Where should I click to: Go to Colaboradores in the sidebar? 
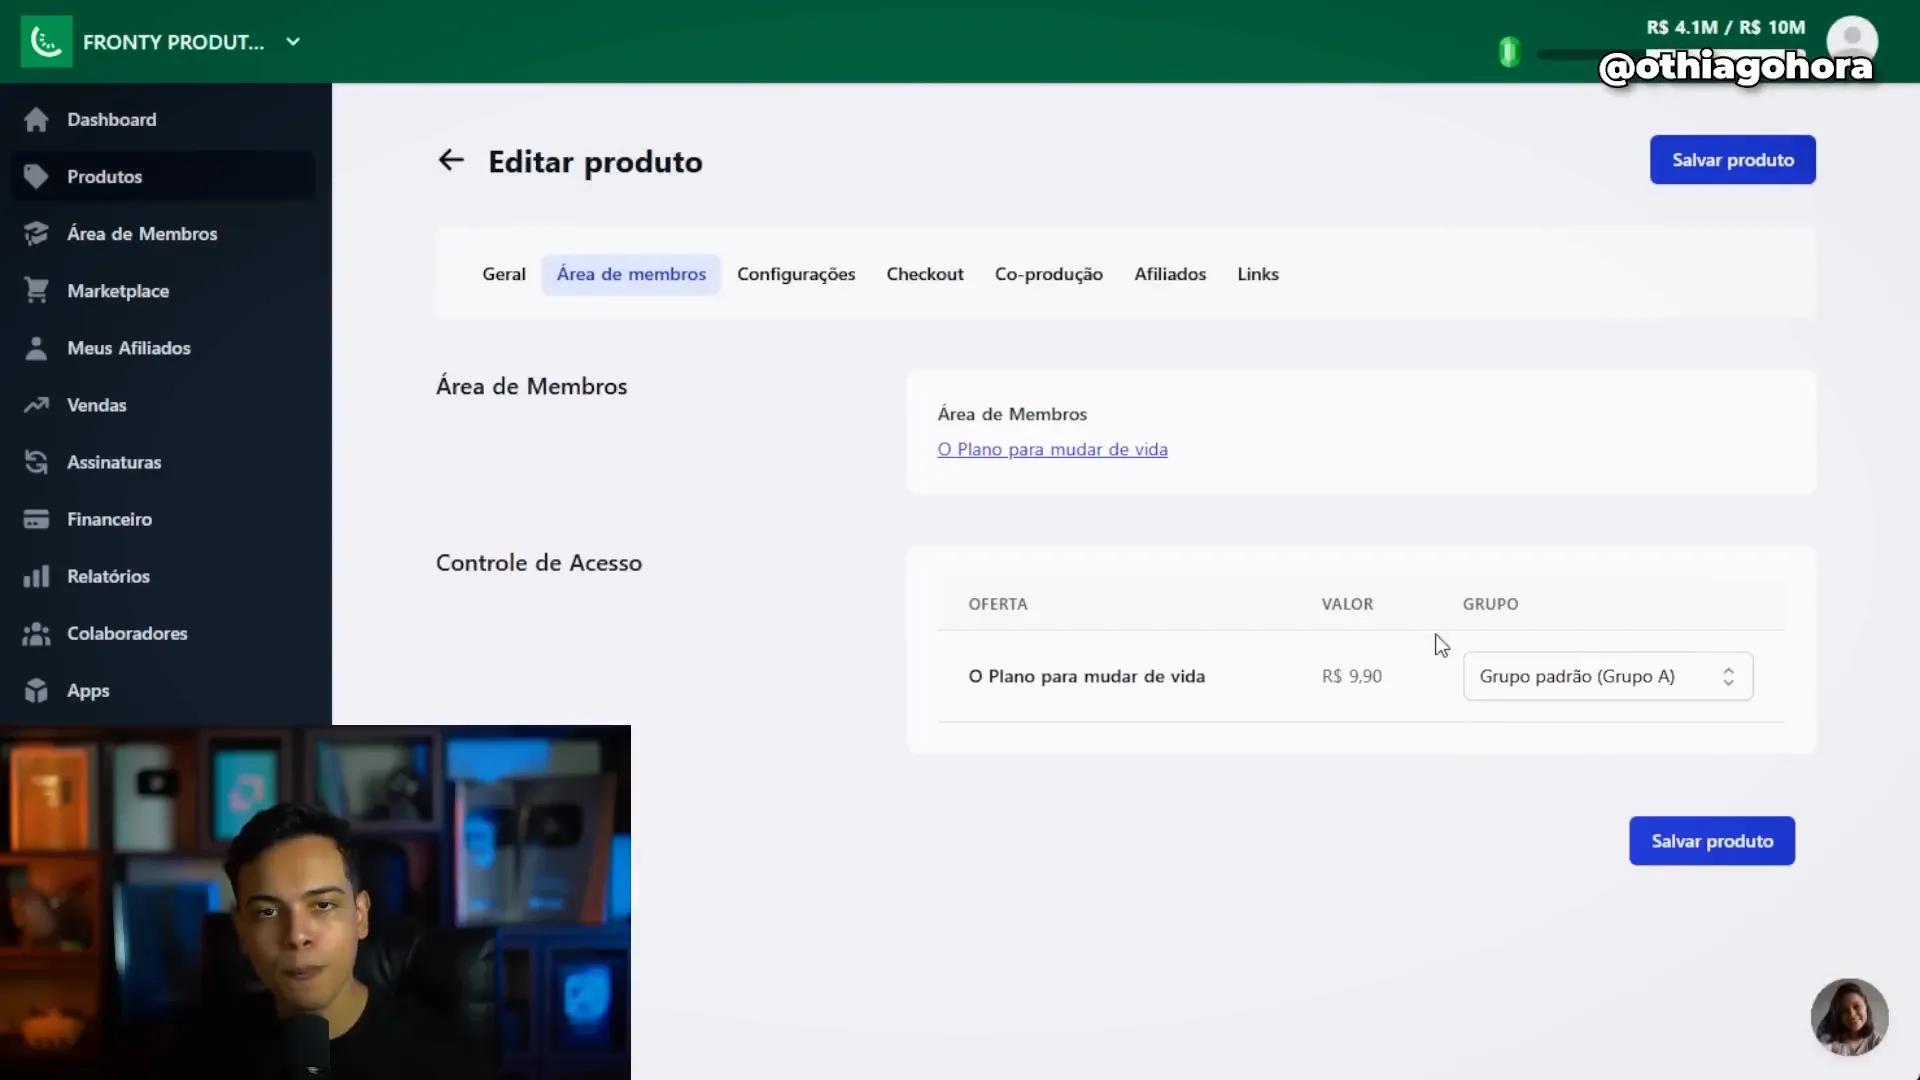[163, 633]
